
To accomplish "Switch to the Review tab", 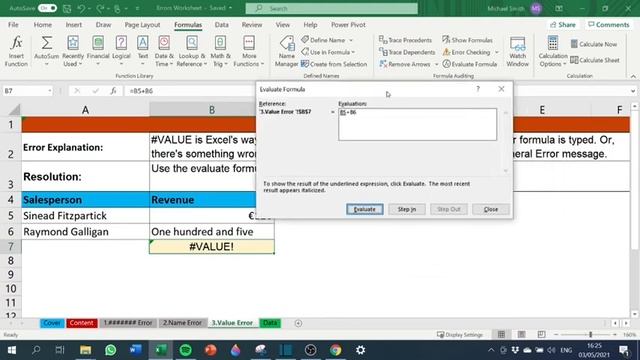I will [252, 25].
